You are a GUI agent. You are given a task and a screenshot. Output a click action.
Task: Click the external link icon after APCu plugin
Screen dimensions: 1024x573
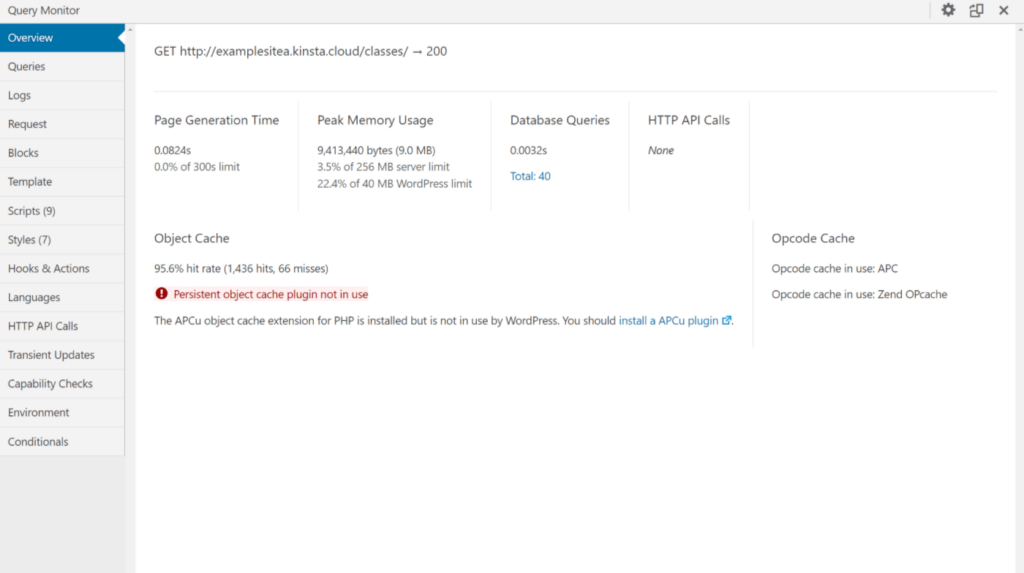click(x=727, y=321)
